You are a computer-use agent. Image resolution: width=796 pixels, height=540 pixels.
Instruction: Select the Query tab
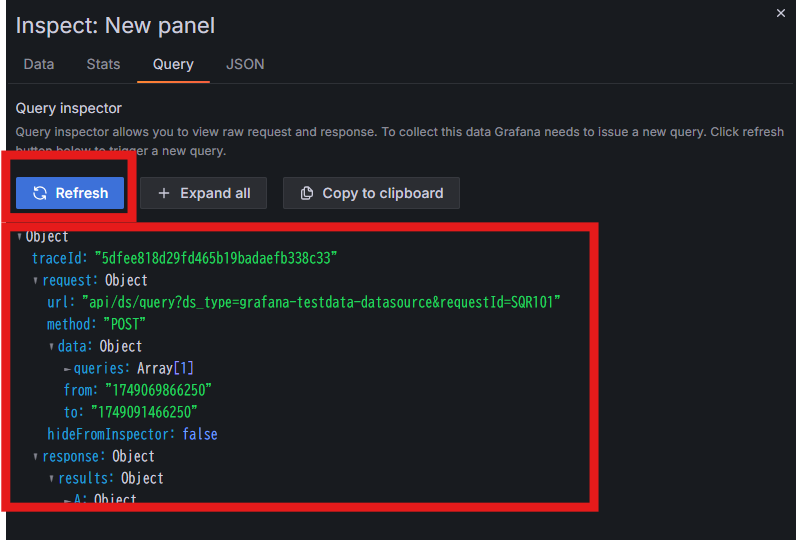tap(173, 64)
